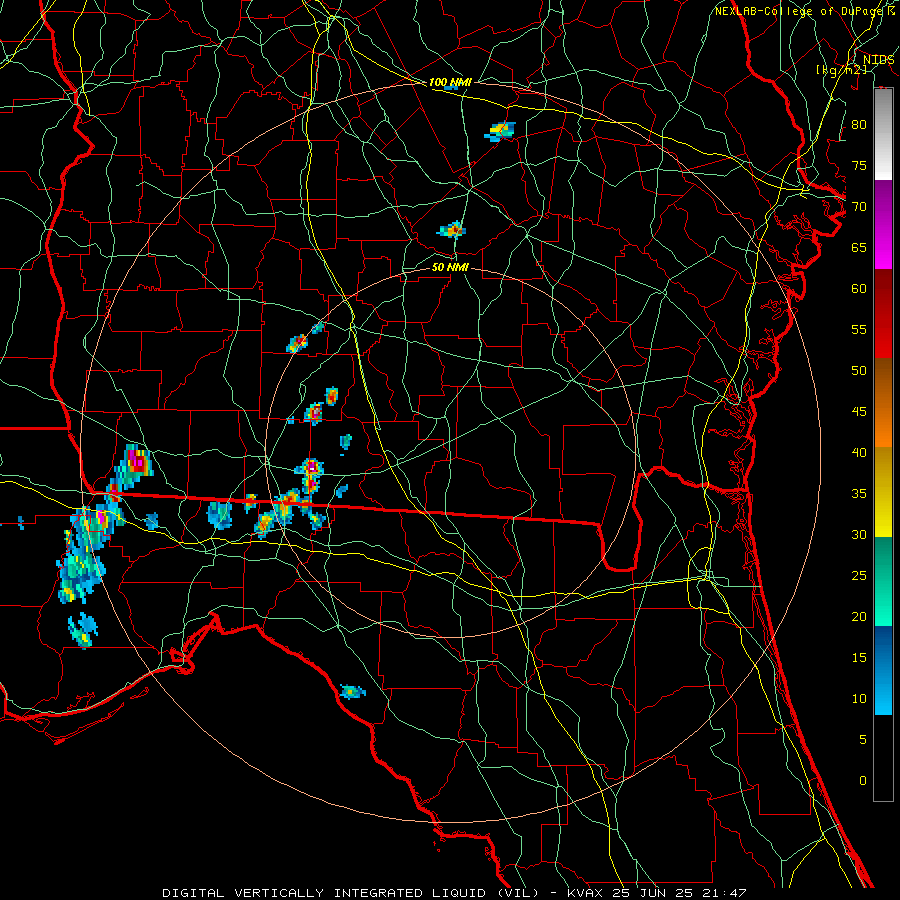Click the 50 value on the scale
900x900 pixels.
pyautogui.click(x=859, y=371)
